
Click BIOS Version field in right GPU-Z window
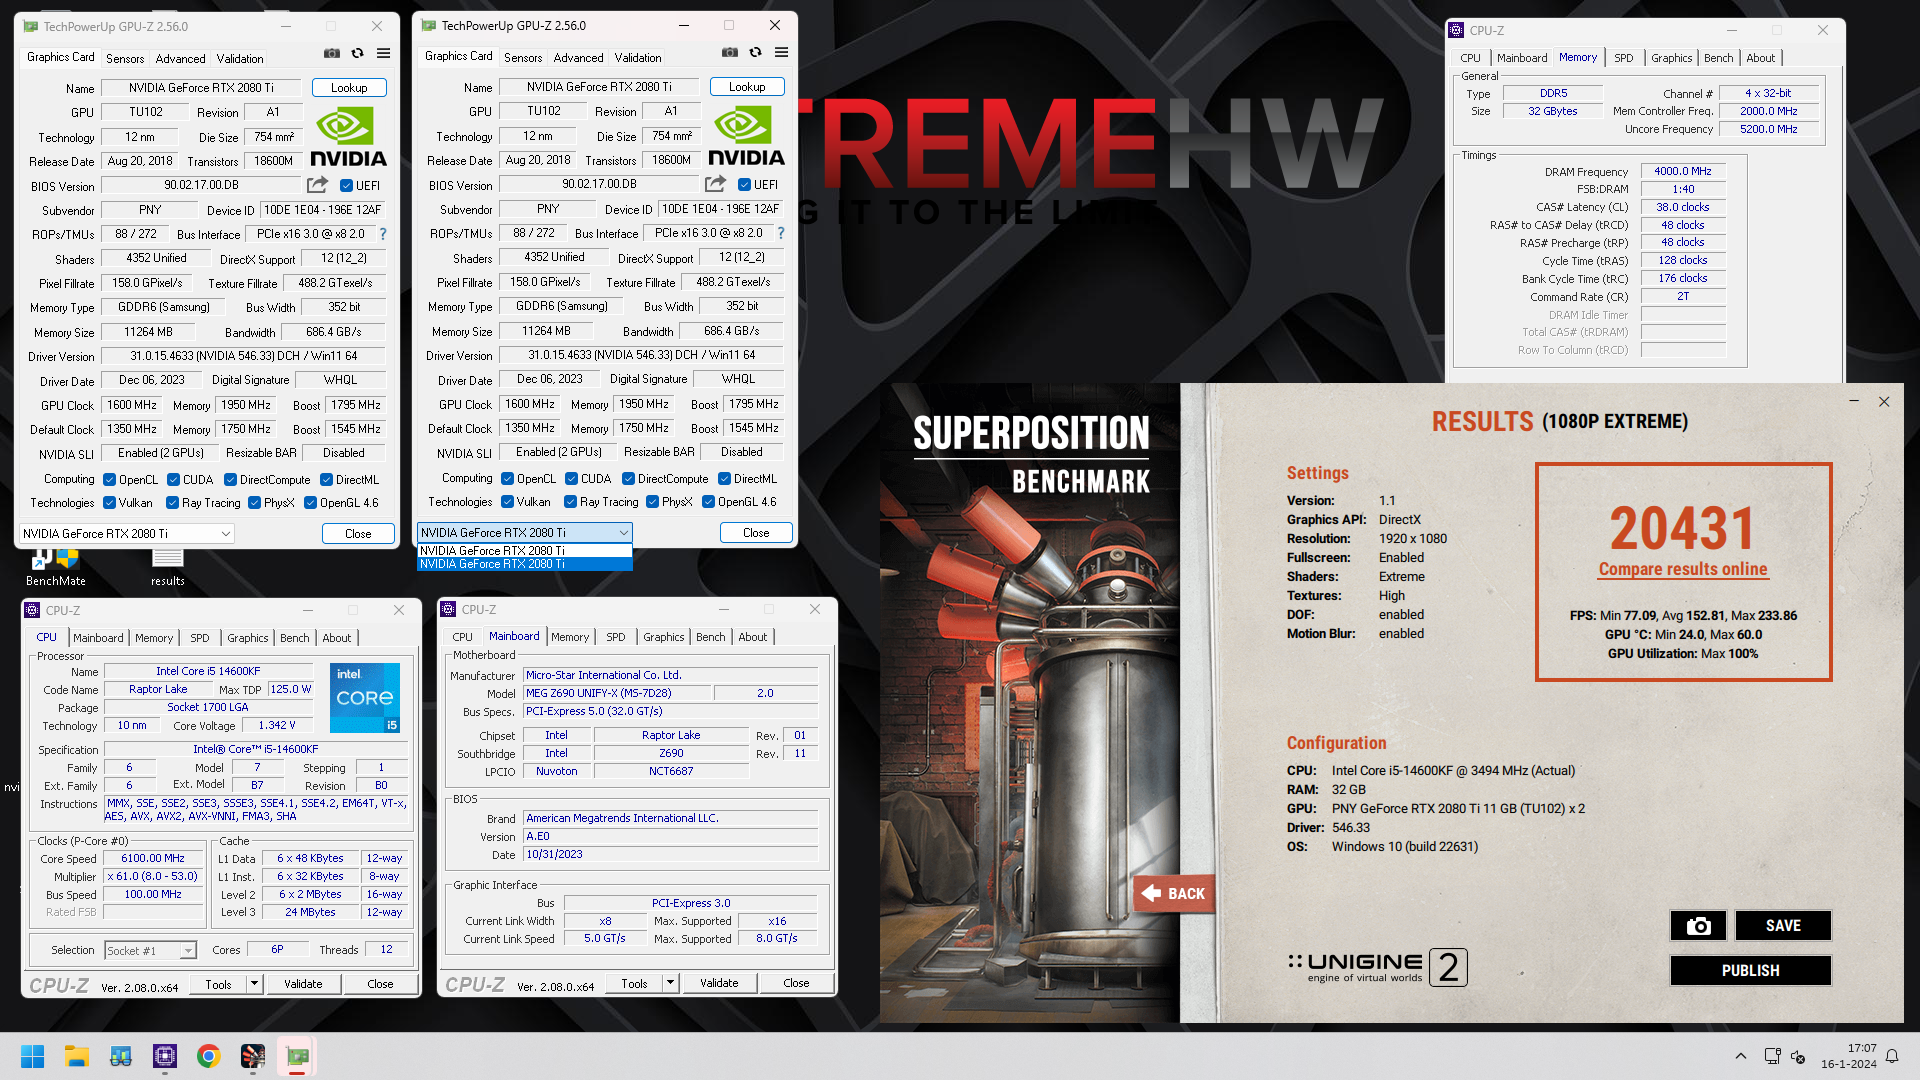599,184
